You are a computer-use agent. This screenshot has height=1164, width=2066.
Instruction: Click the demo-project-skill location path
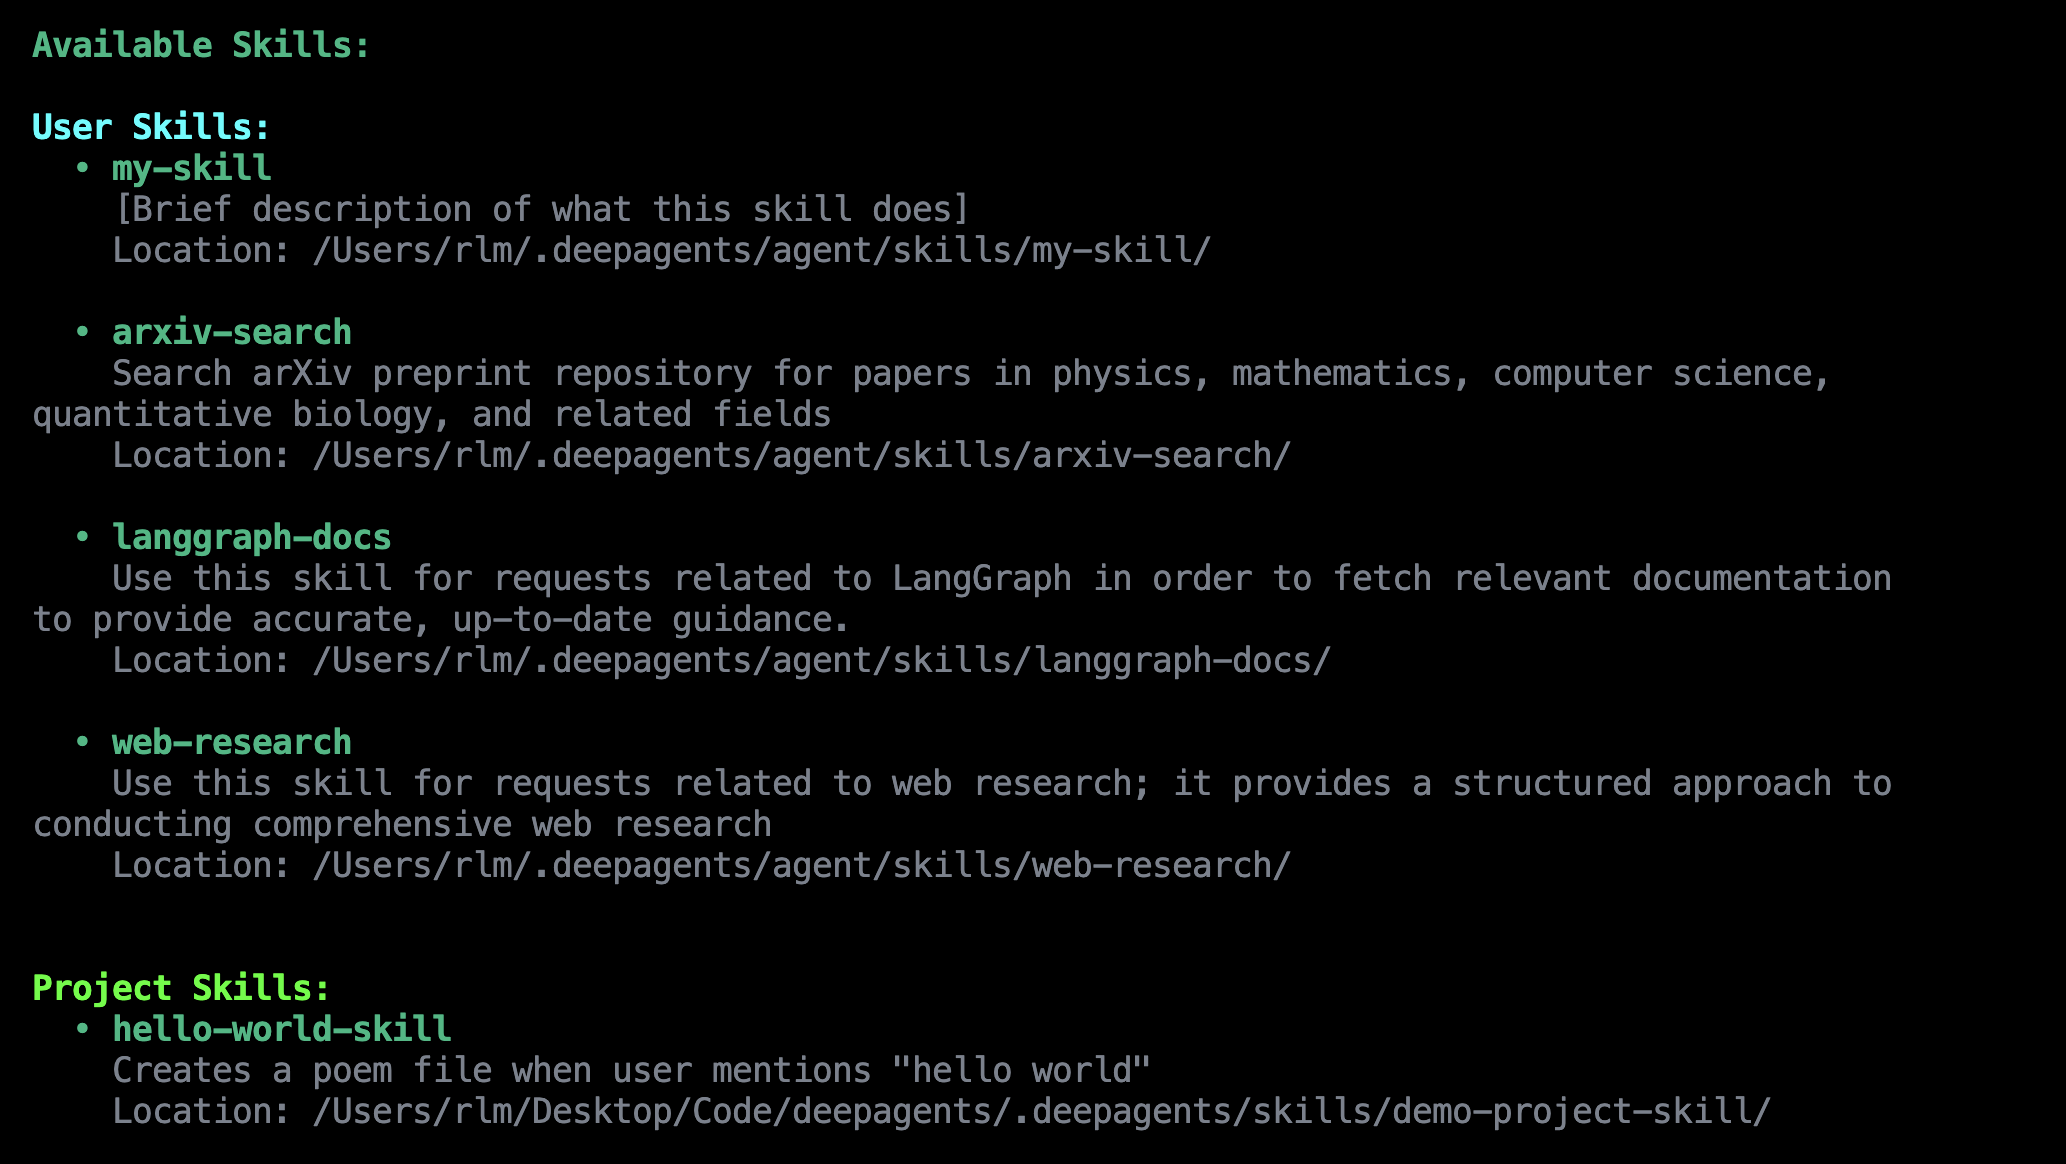[1041, 1111]
